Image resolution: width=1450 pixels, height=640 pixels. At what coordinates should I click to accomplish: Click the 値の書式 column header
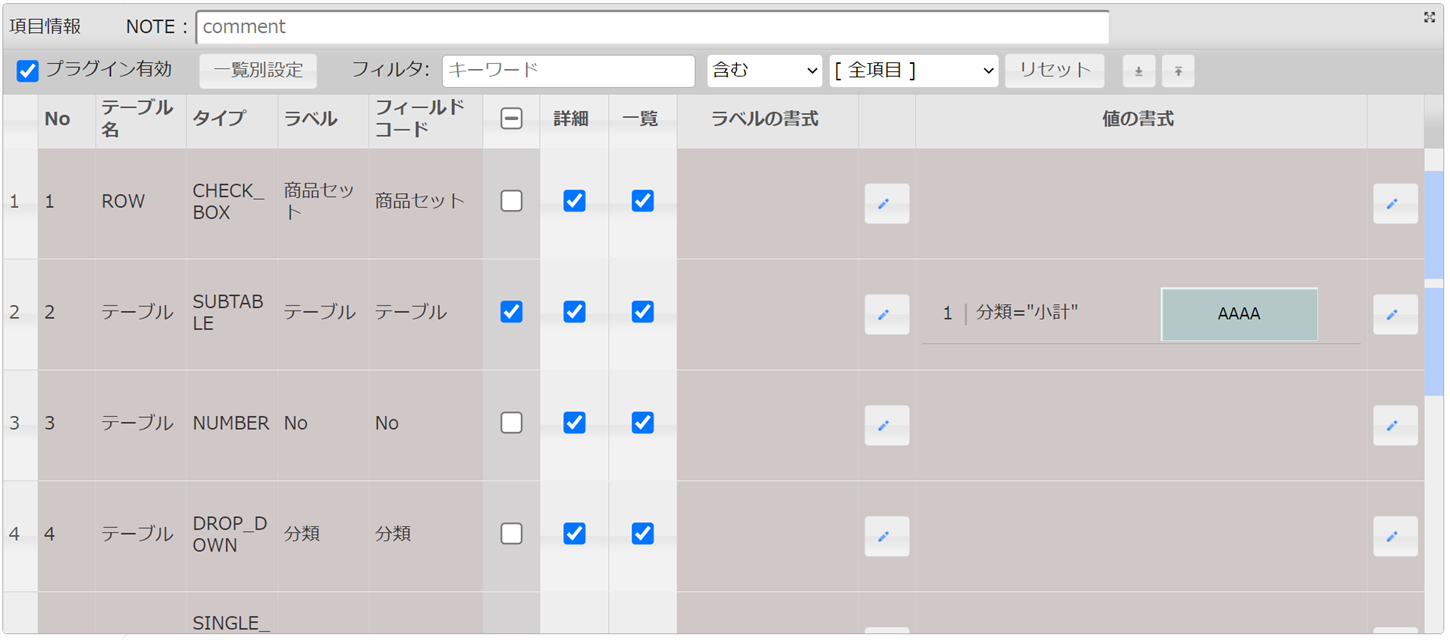[1141, 119]
